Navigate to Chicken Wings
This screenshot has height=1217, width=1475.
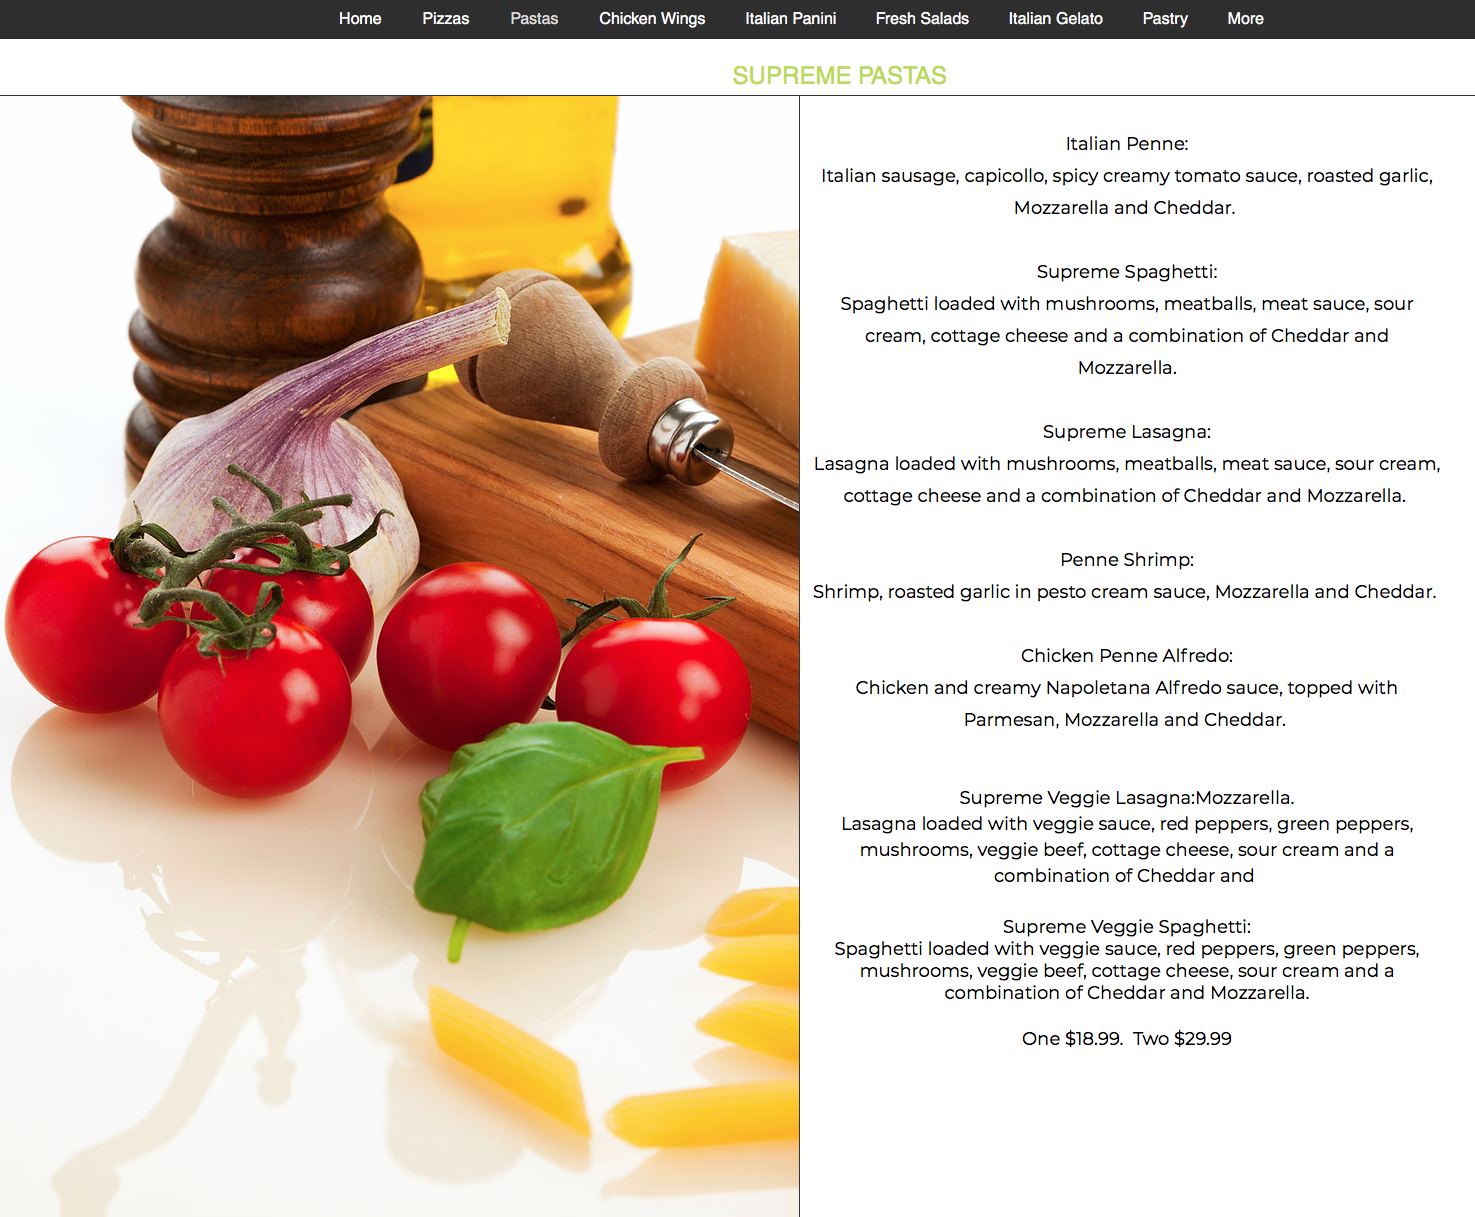[652, 19]
